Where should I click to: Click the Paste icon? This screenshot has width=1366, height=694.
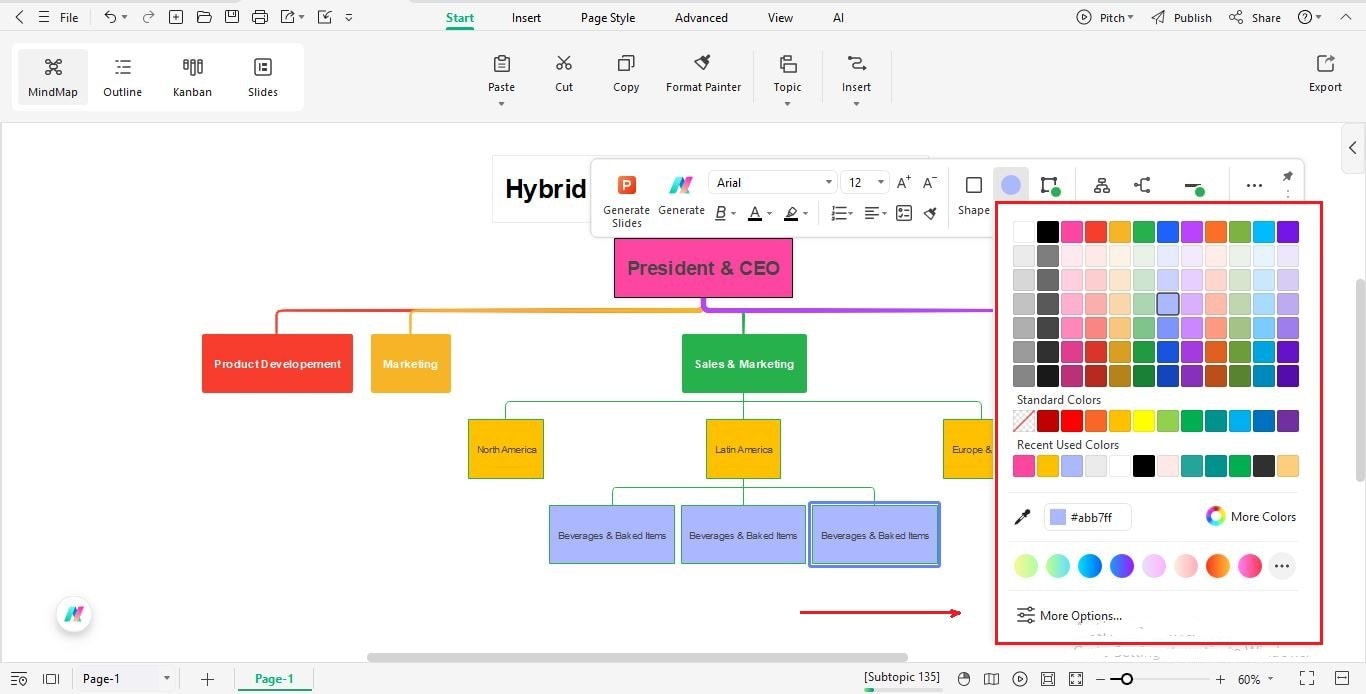pos(502,63)
